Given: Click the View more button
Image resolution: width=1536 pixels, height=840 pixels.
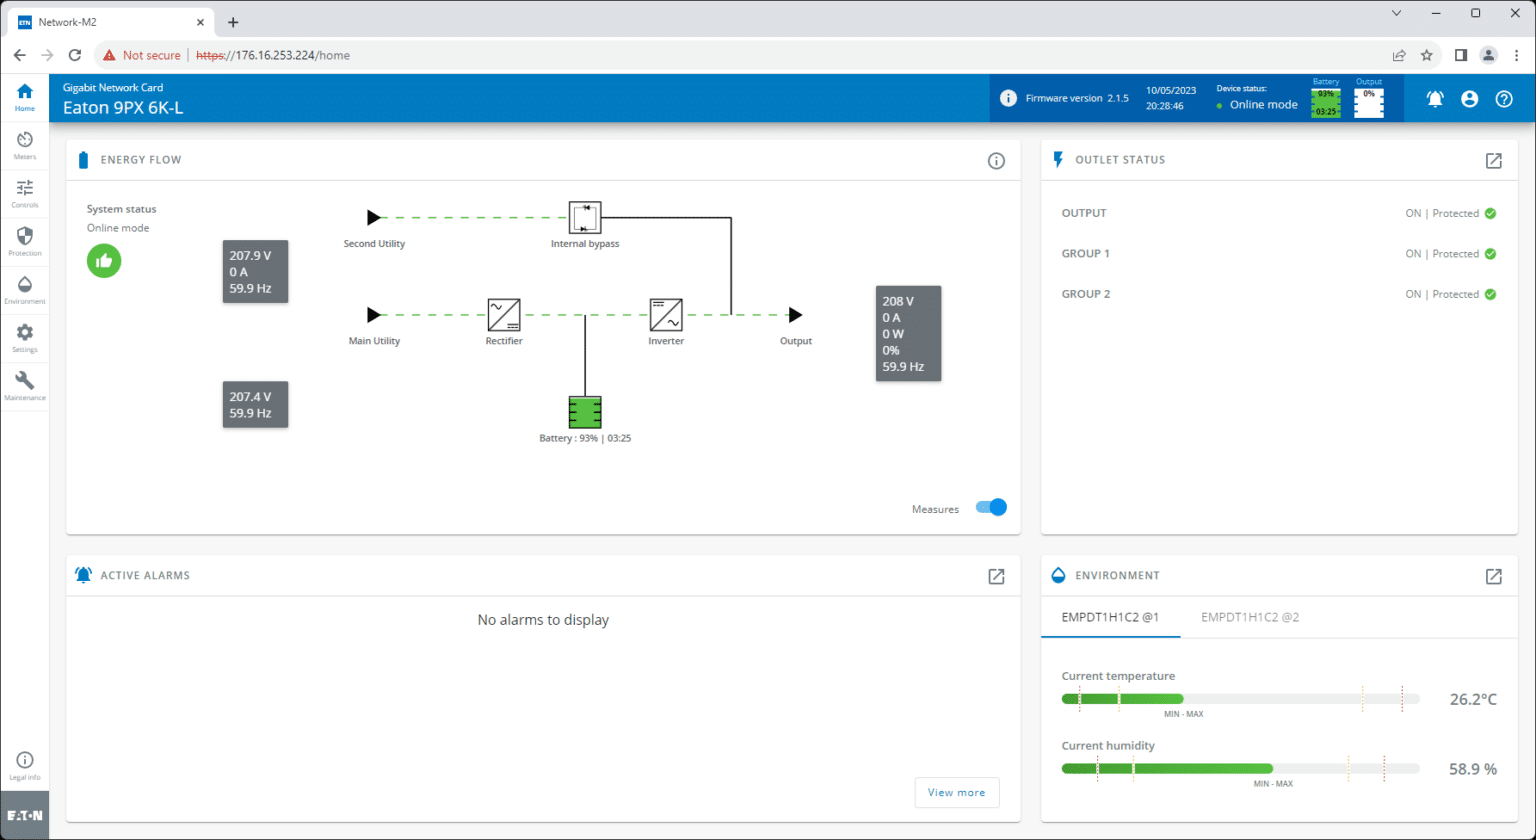Looking at the screenshot, I should tap(957, 792).
